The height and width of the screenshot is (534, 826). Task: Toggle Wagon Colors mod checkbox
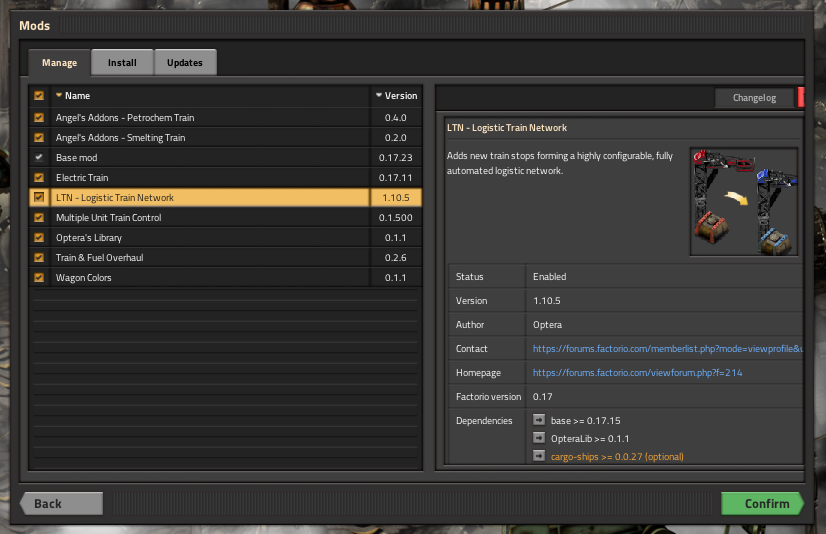coord(39,278)
